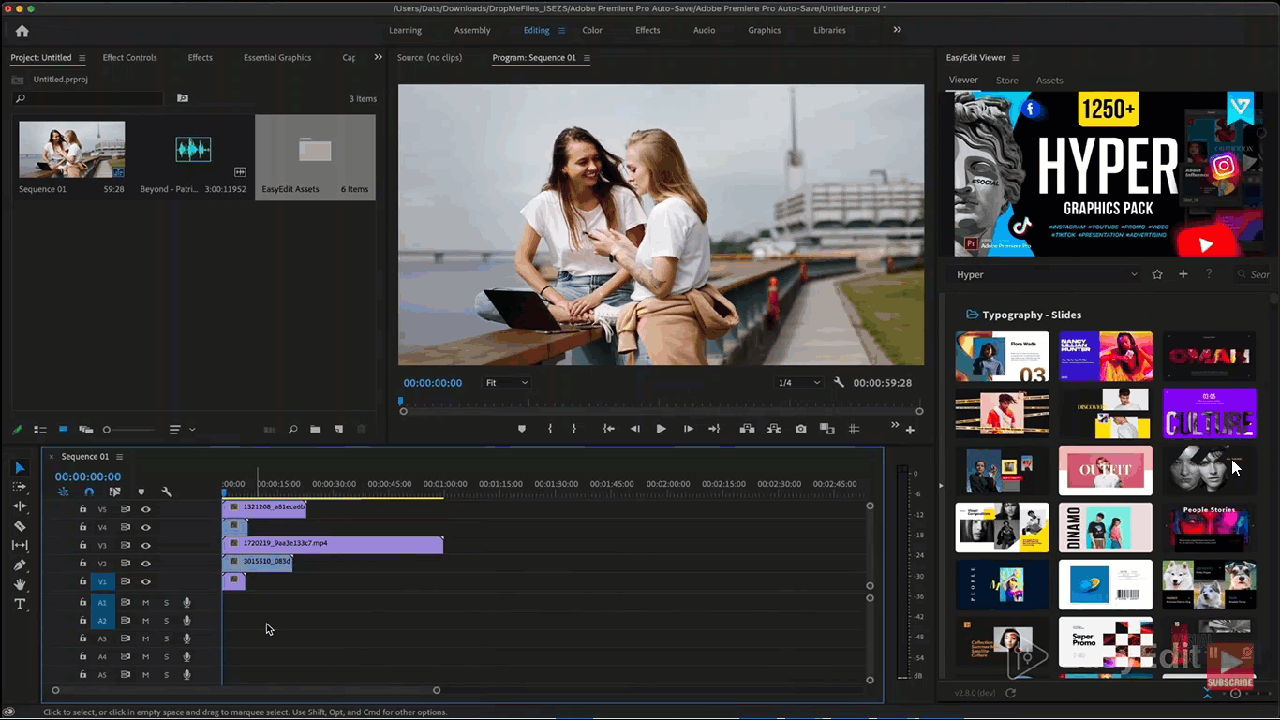Image resolution: width=1280 pixels, height=720 pixels.
Task: Select the Type tool
Action: coord(20,600)
